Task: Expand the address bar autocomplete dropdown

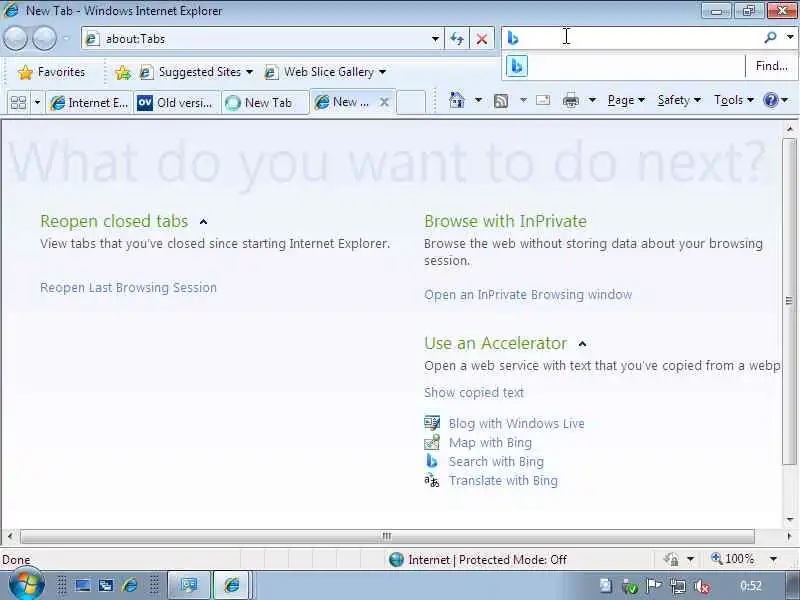Action: tap(435, 39)
